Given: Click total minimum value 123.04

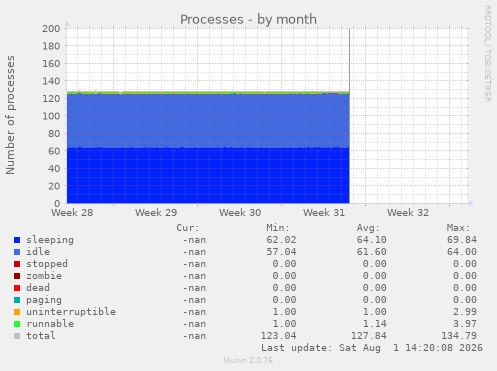Looking at the screenshot, I should coord(278,336).
